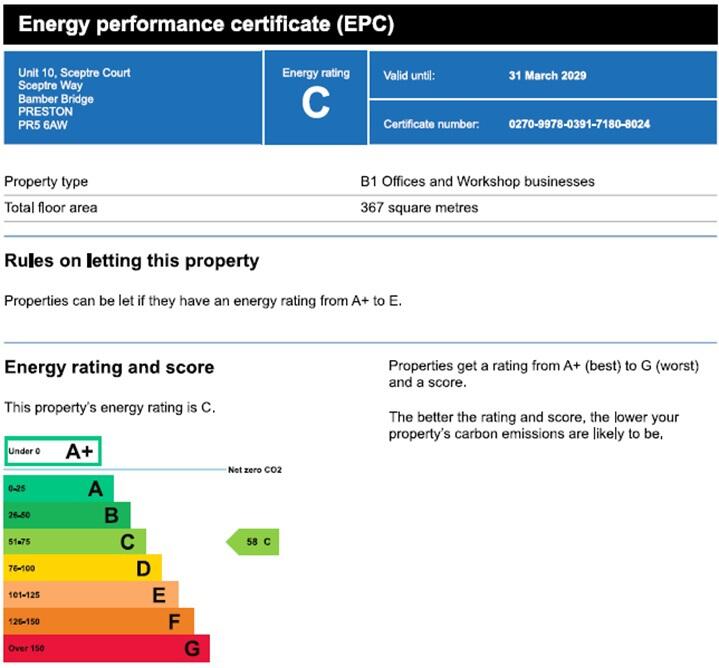
Task: Select the '367 square metres' value
Action: click(419, 208)
